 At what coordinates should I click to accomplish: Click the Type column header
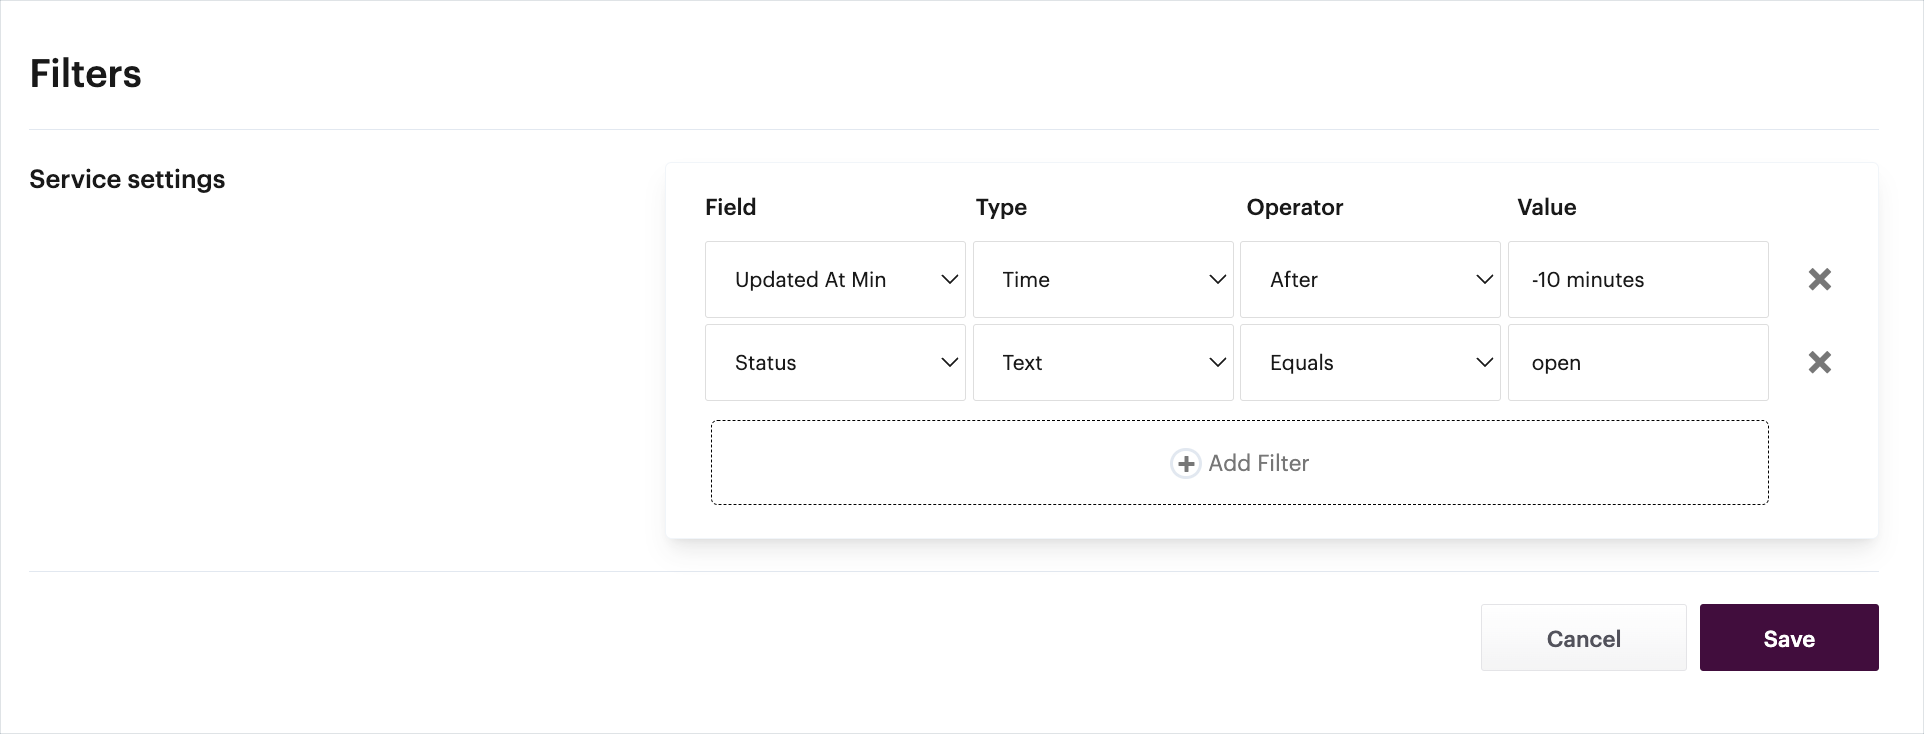click(x=1001, y=207)
